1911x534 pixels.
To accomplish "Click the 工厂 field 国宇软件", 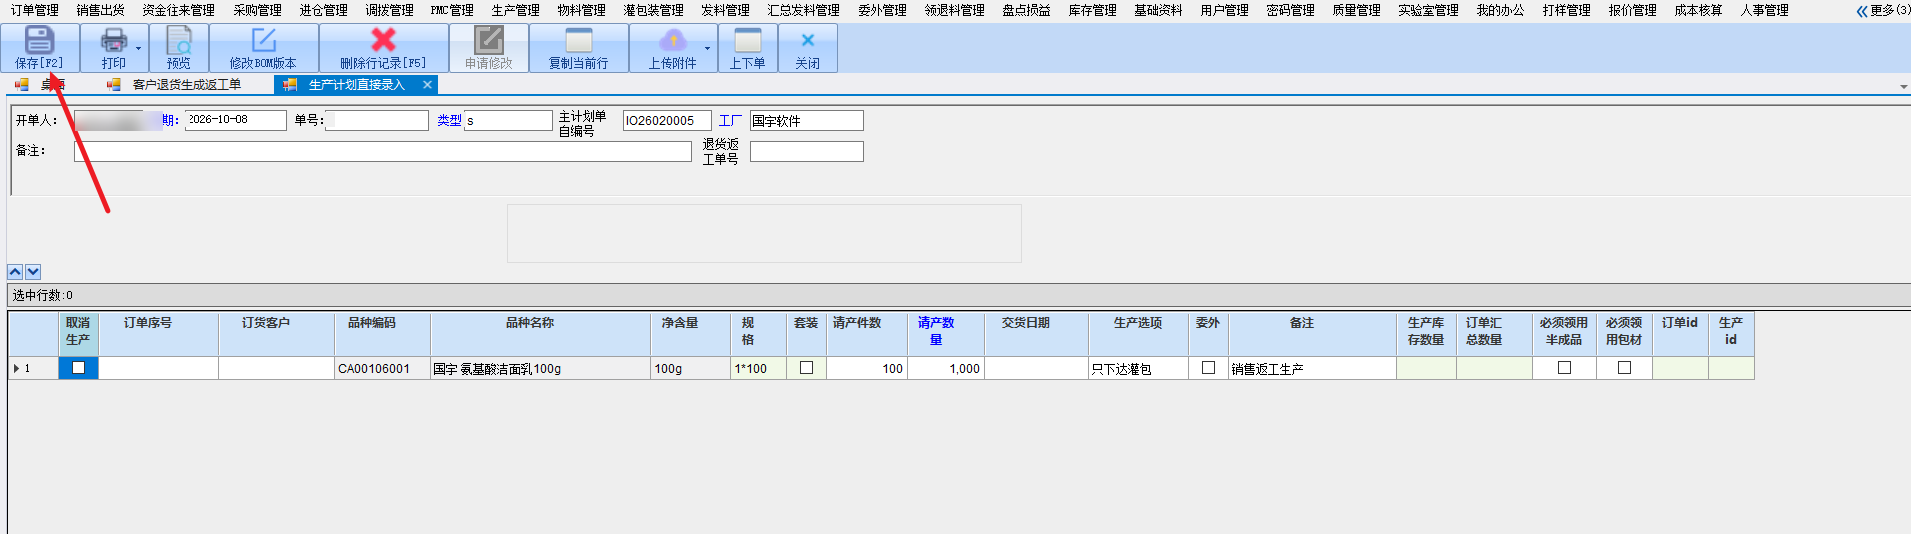I will [807, 120].
